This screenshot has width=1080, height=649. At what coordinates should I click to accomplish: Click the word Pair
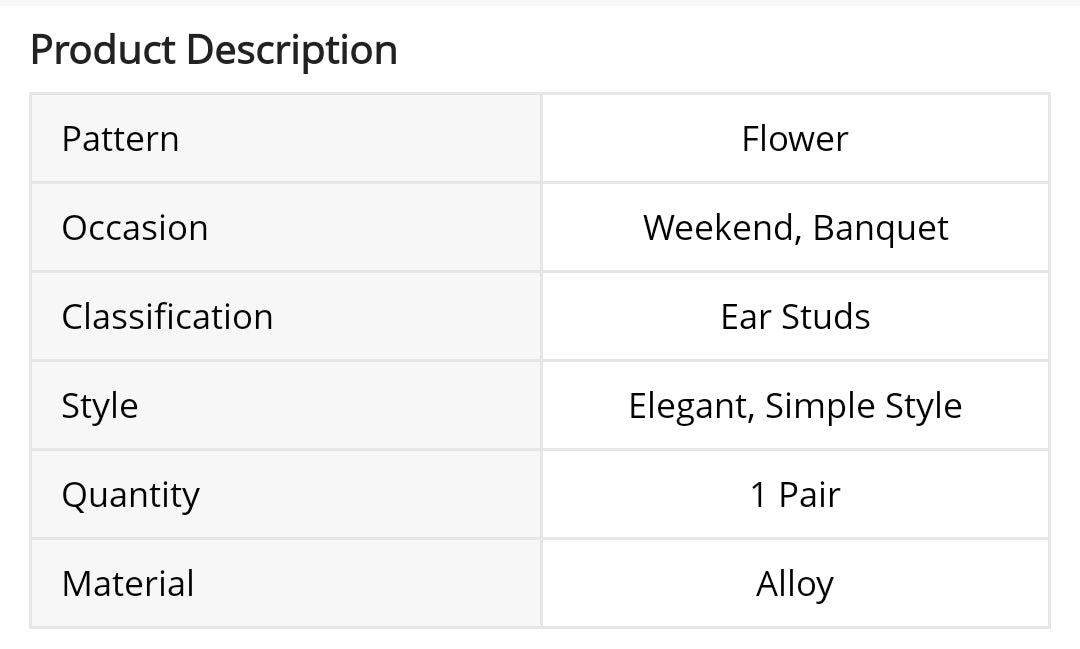point(809,495)
